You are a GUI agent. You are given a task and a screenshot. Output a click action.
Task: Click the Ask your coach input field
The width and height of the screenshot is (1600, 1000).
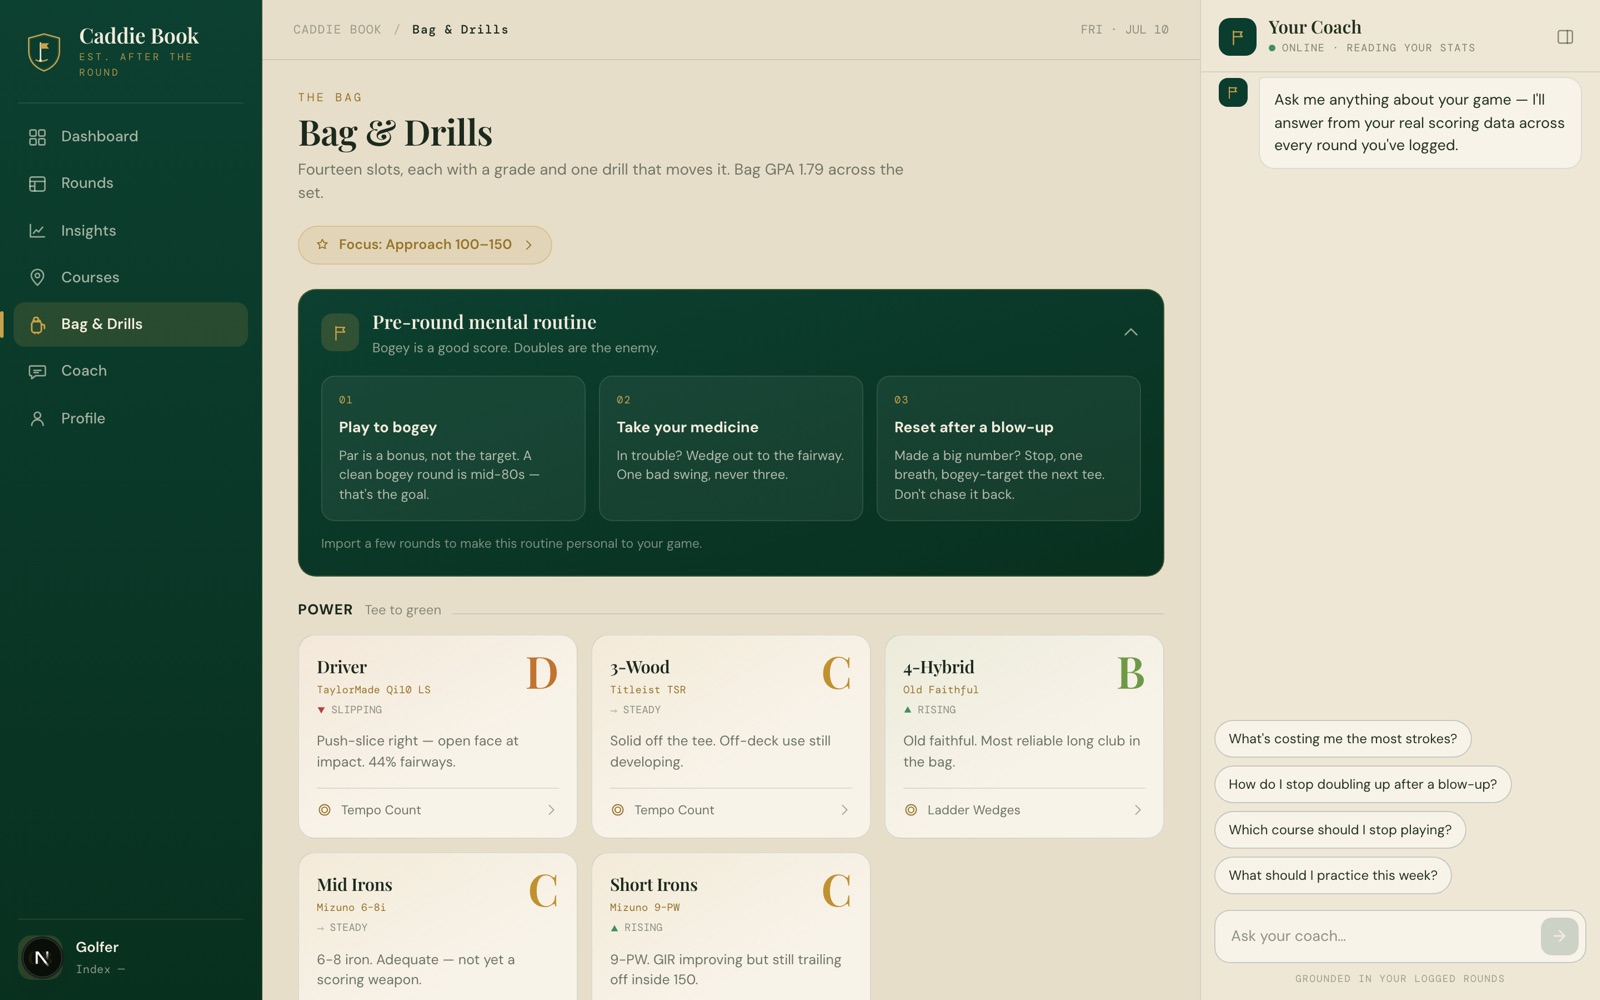(1378, 936)
